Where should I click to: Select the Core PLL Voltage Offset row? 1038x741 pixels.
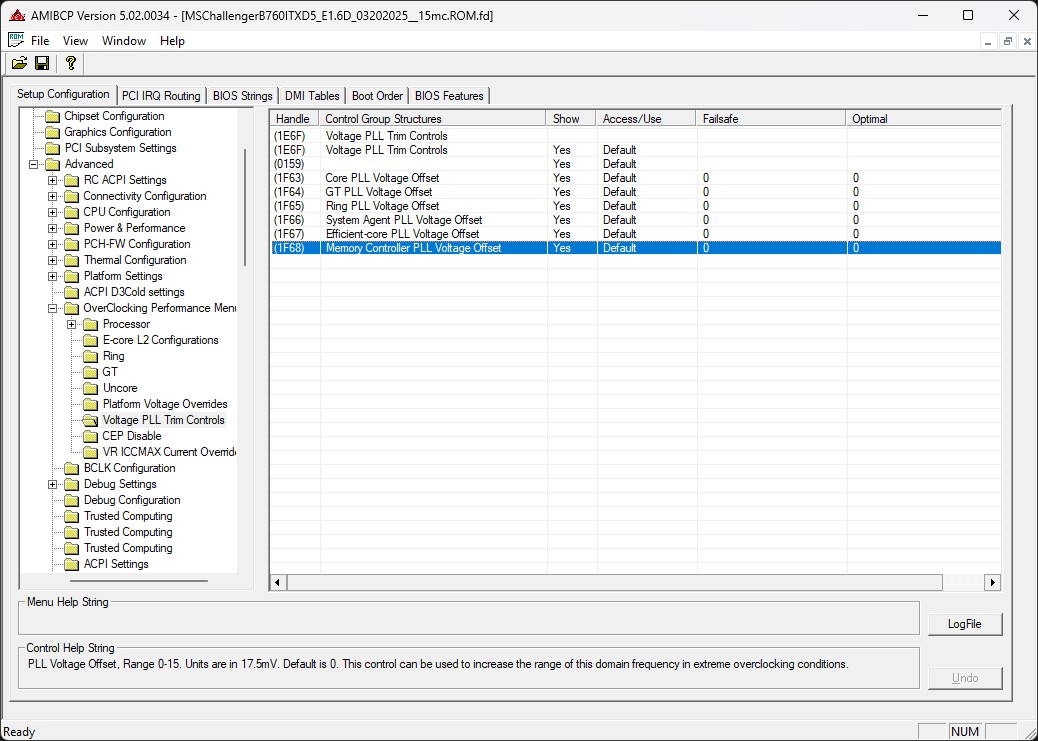635,177
